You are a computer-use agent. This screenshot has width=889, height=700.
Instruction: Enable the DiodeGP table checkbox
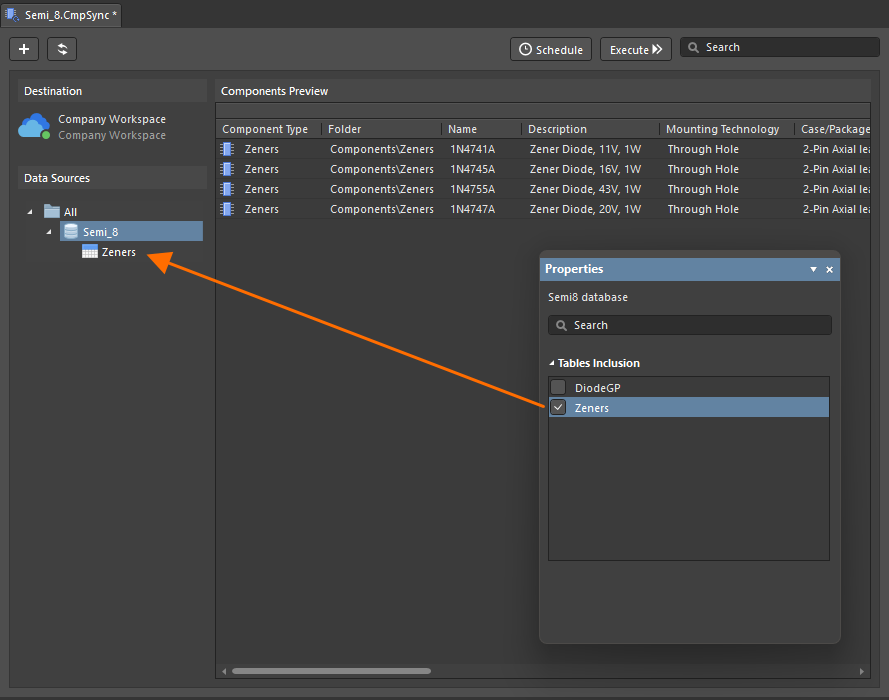click(x=558, y=388)
